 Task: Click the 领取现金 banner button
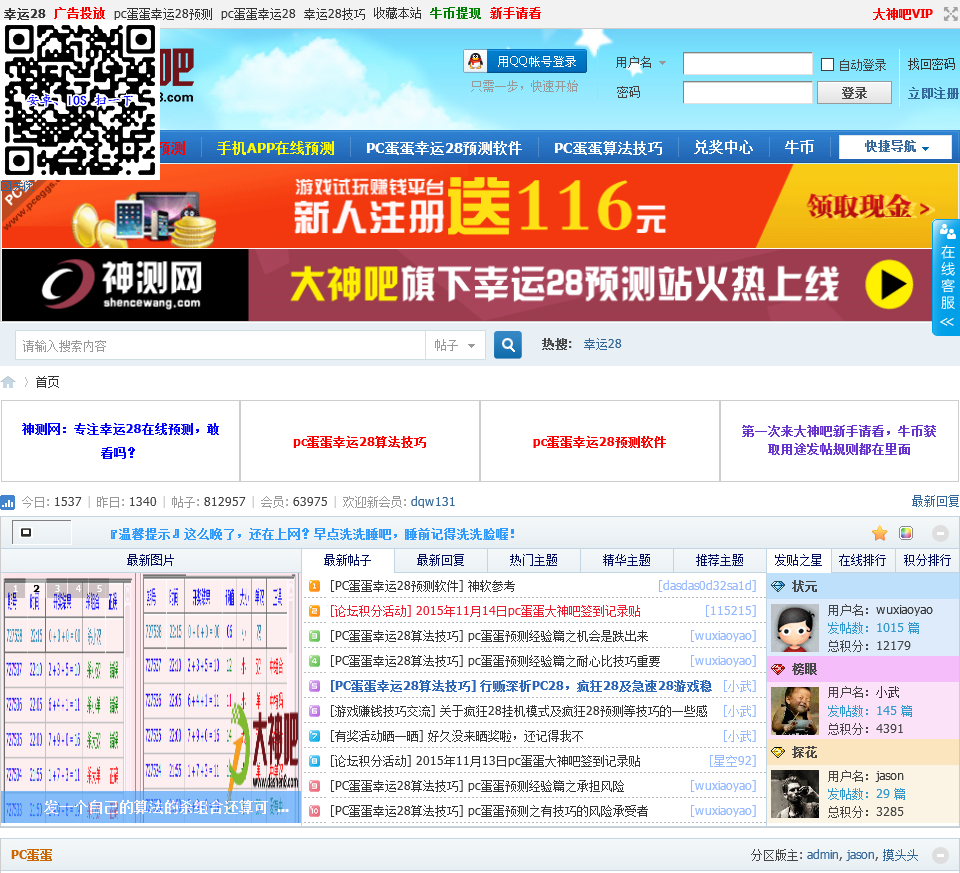point(868,206)
